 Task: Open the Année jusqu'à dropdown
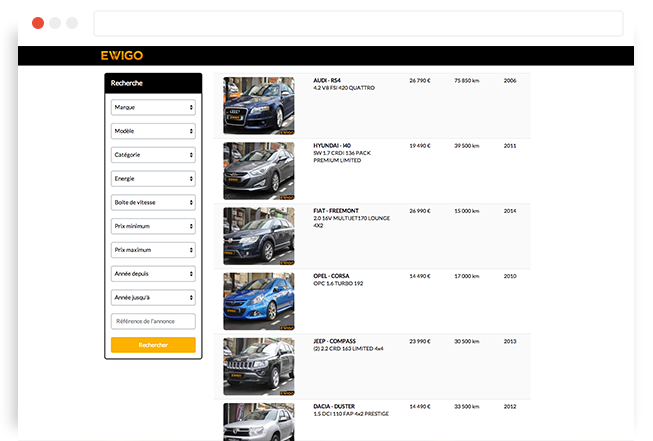[x=153, y=297]
